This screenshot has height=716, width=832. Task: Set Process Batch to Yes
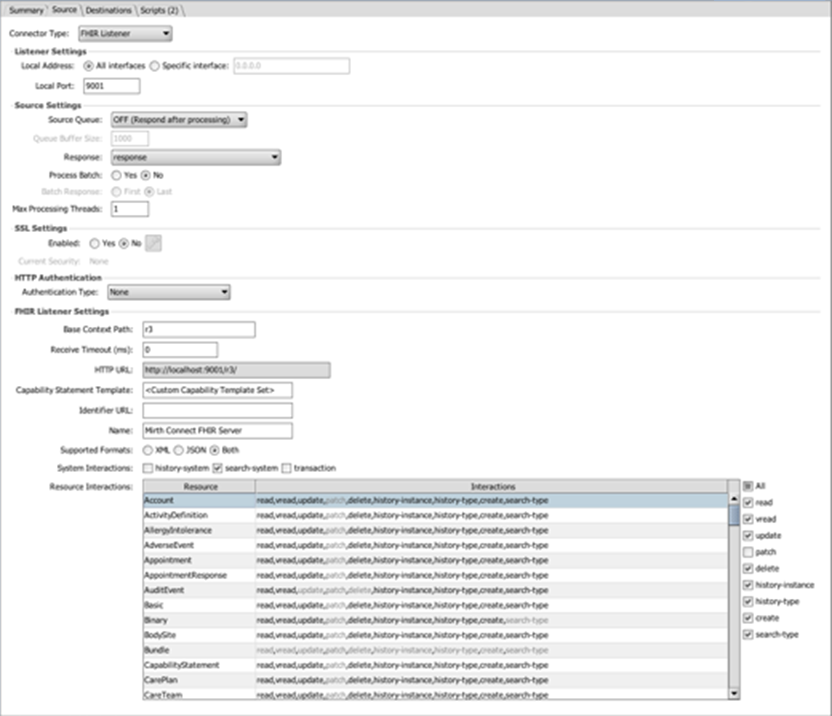pos(116,175)
